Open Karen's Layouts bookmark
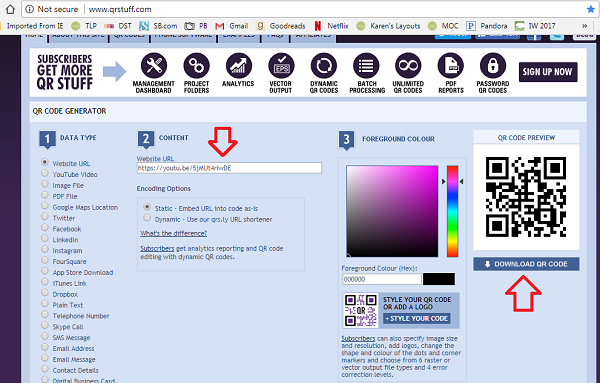Viewport: 600px width, 383px height. tap(388, 26)
